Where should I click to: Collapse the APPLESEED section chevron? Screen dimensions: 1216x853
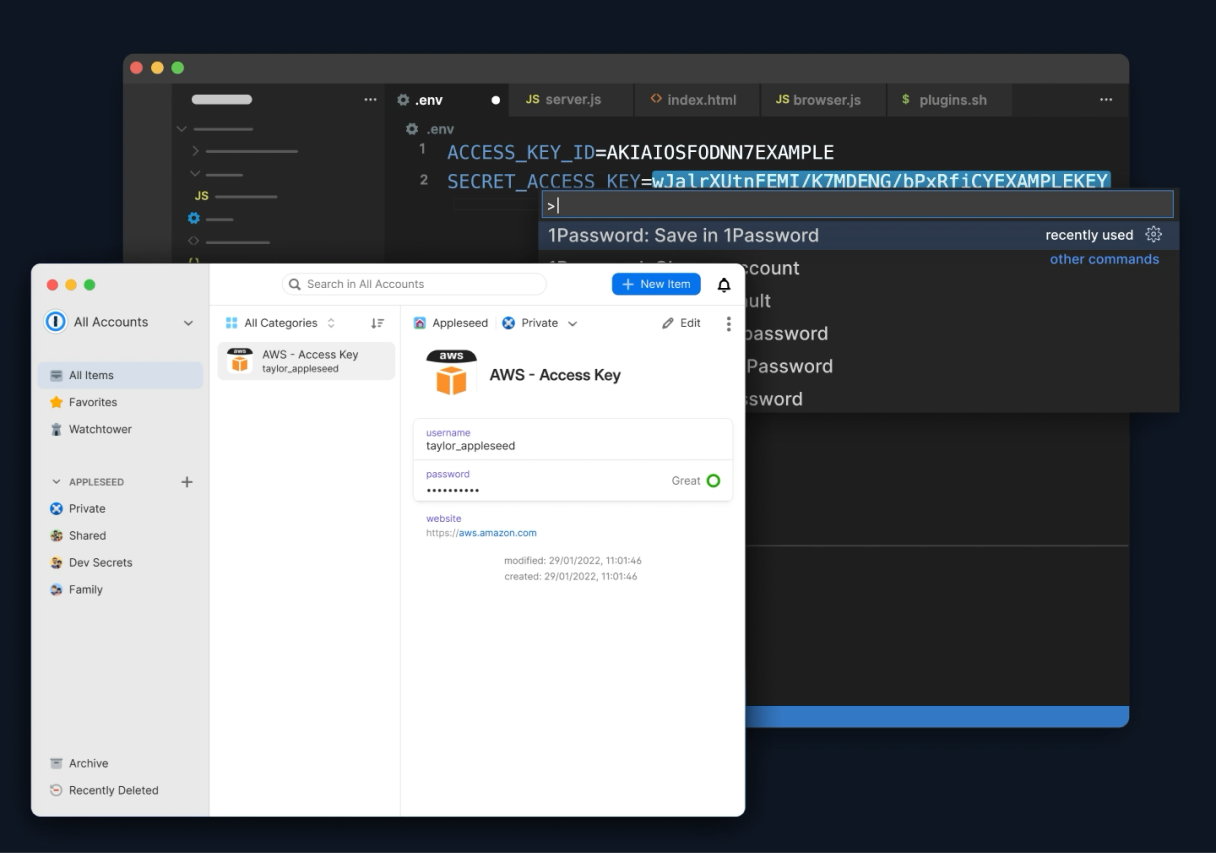pyautogui.click(x=56, y=482)
